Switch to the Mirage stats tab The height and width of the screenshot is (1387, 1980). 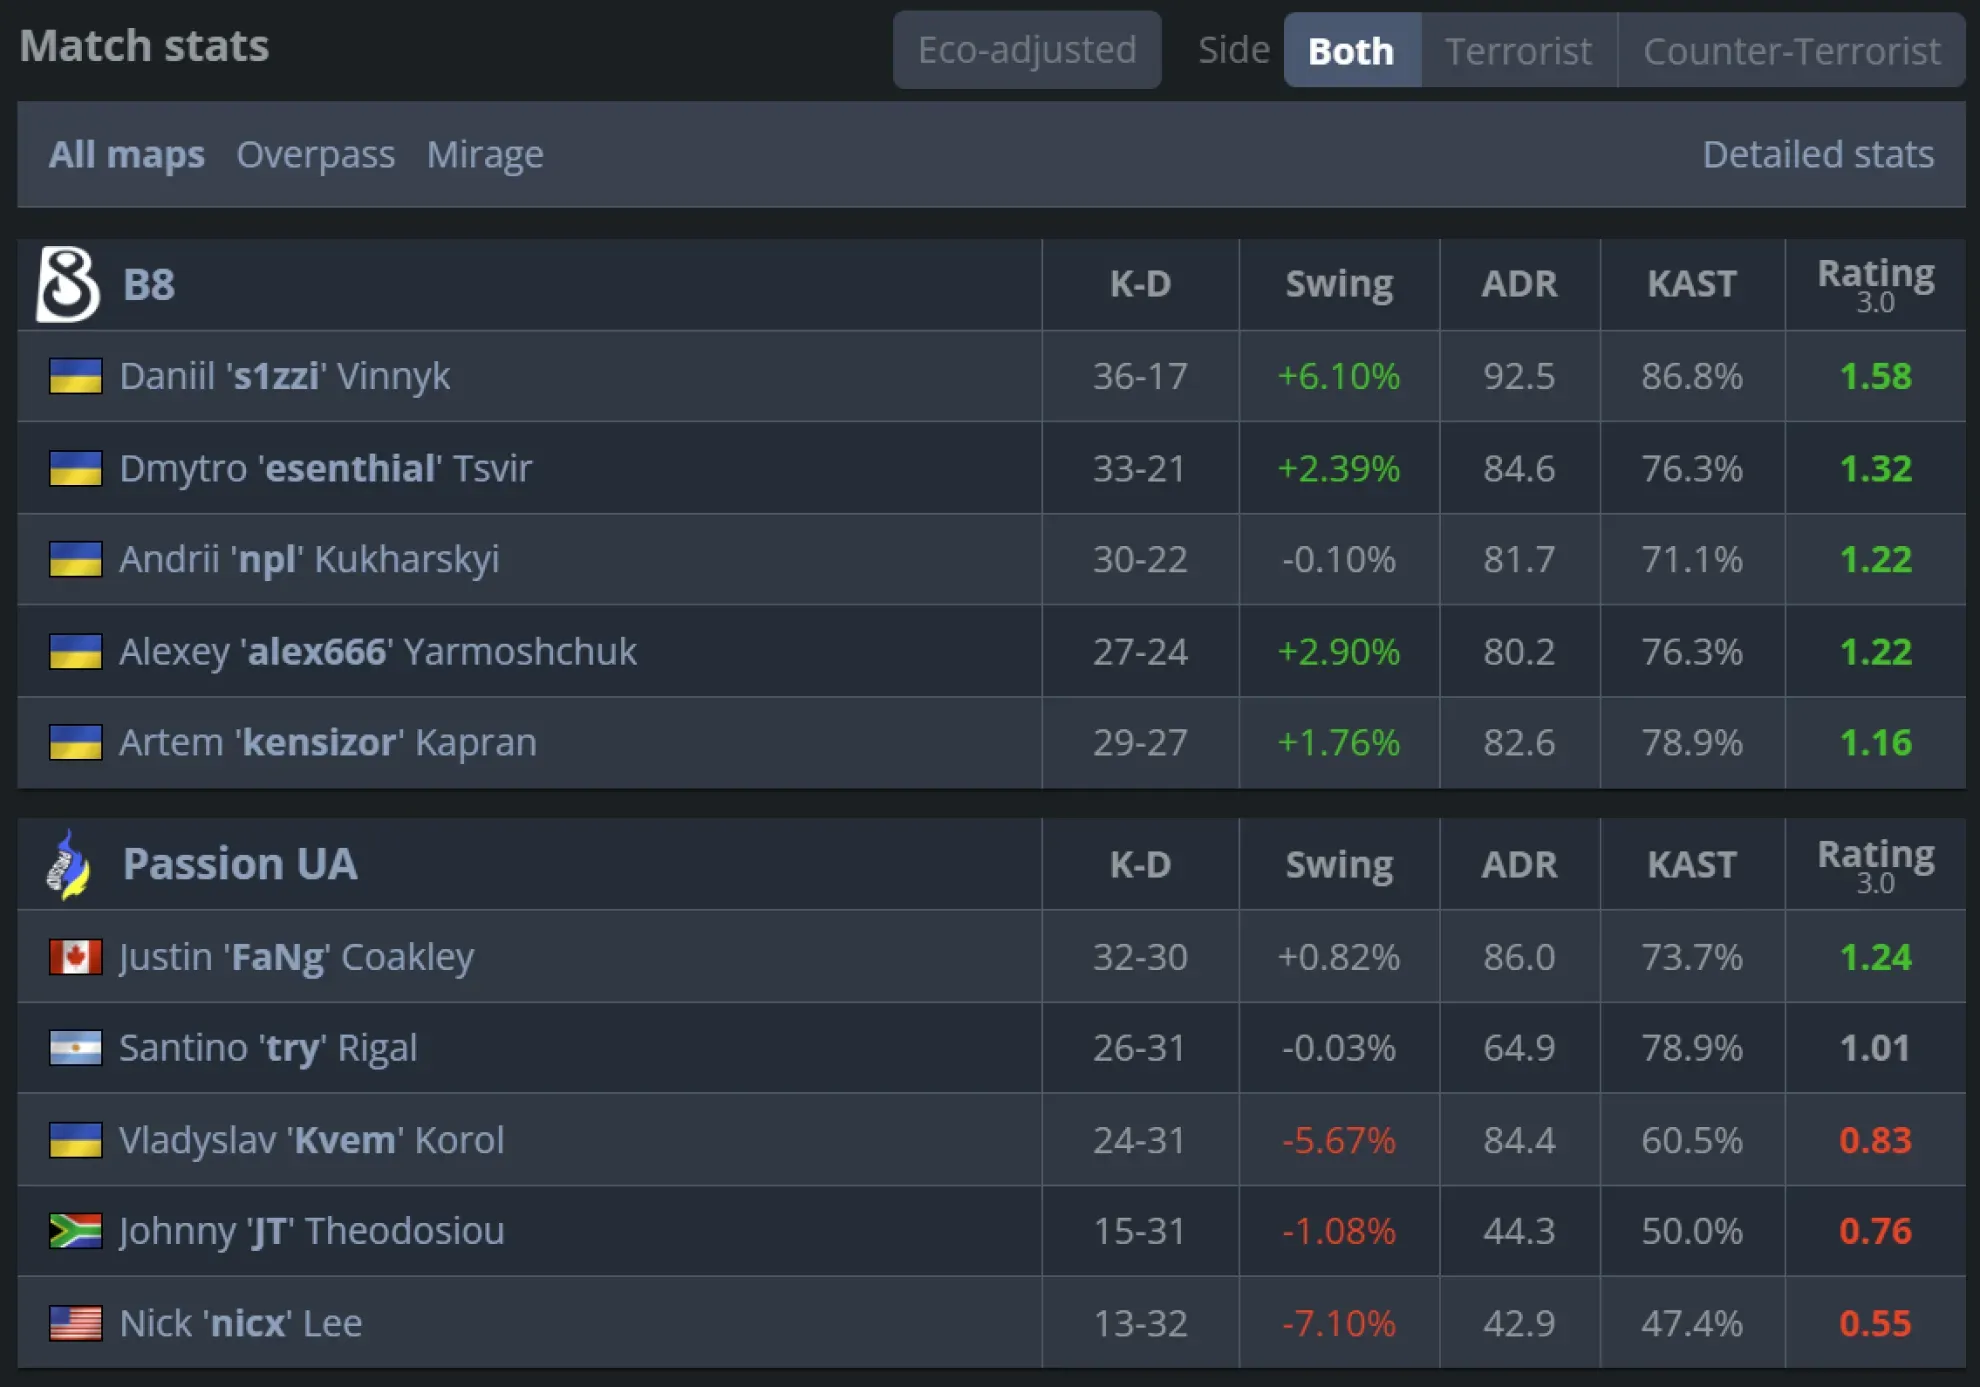tap(487, 154)
